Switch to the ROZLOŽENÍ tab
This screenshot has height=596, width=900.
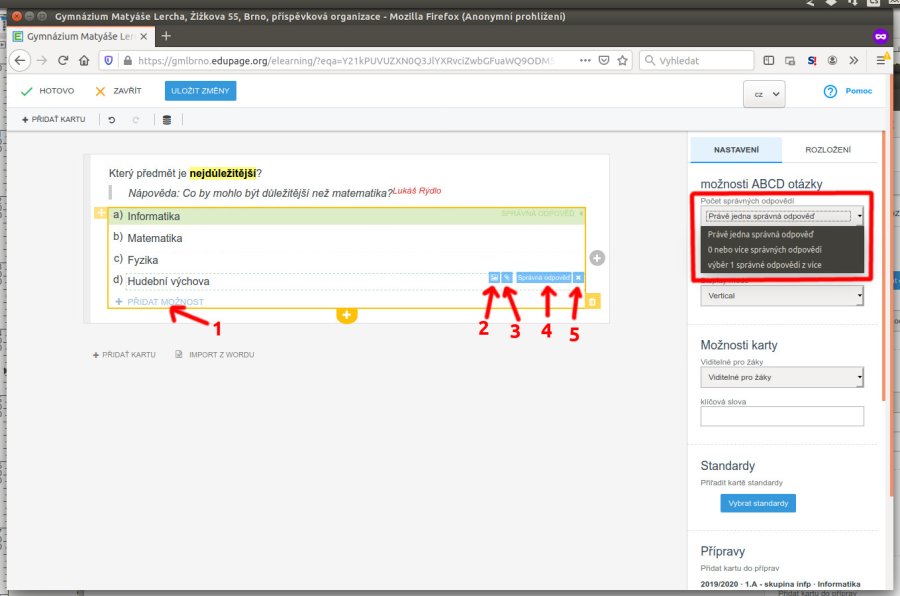click(x=828, y=150)
